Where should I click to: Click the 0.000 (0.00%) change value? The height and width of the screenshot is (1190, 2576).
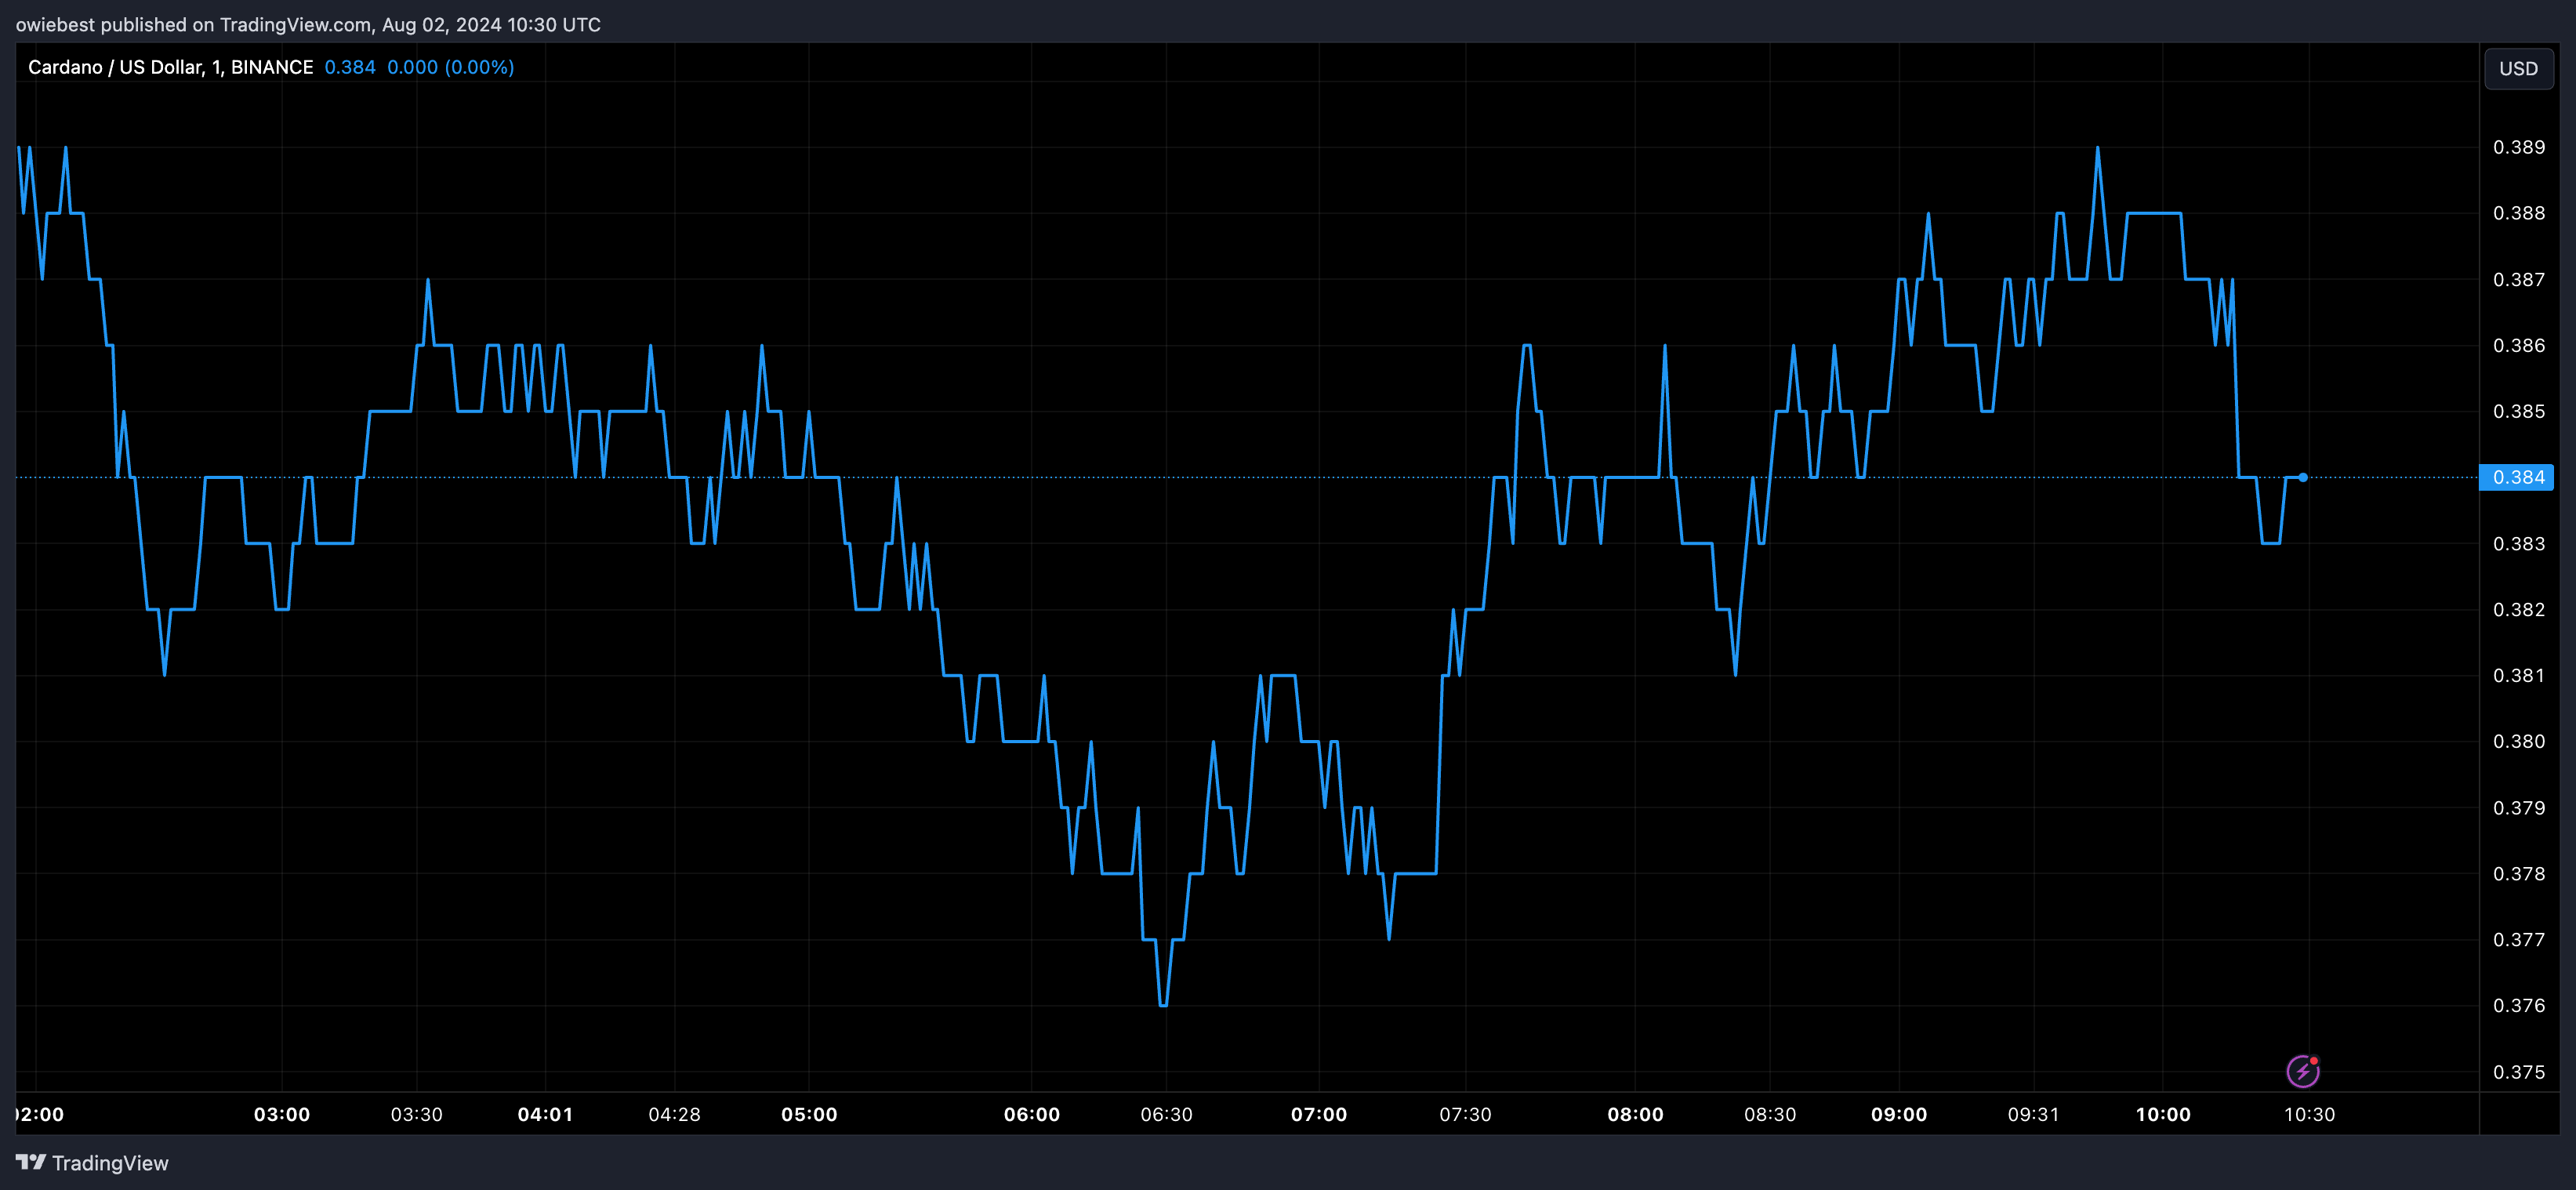(450, 67)
